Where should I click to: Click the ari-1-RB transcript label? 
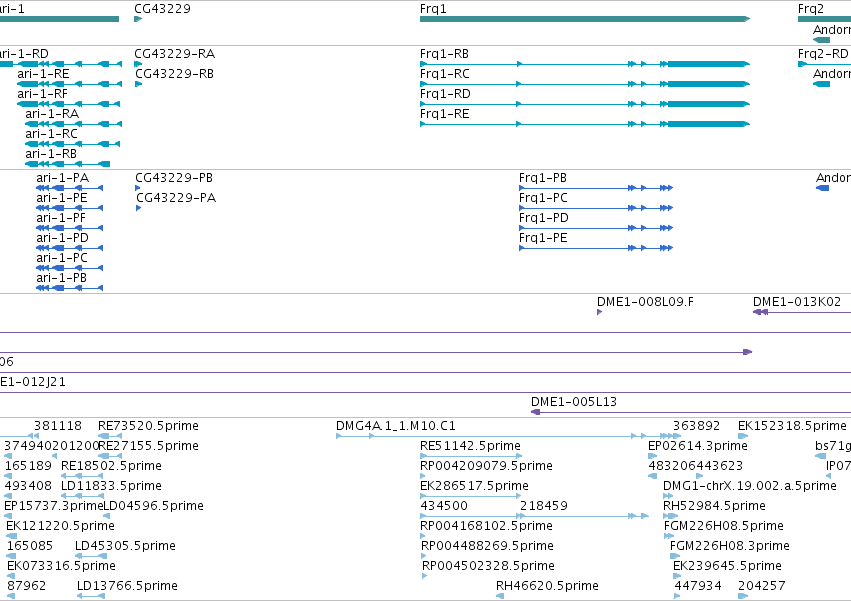point(51,154)
